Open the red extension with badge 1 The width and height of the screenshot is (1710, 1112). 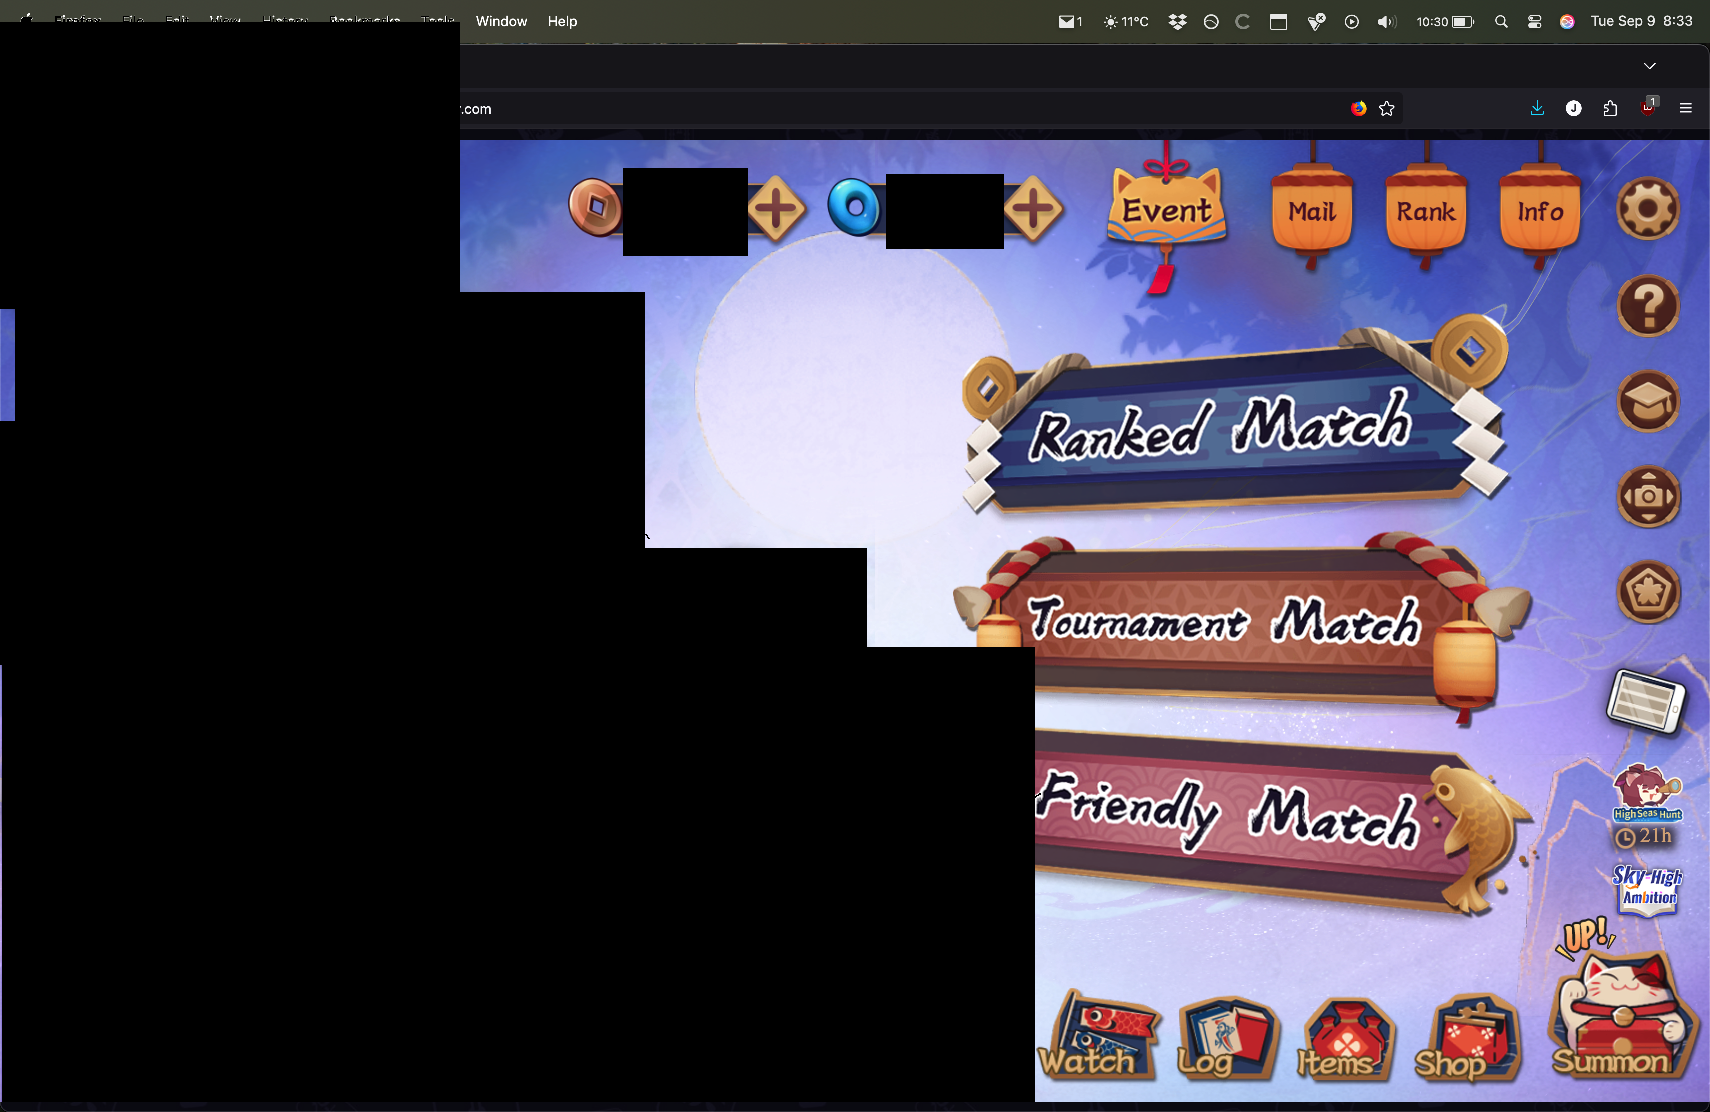pyautogui.click(x=1648, y=107)
